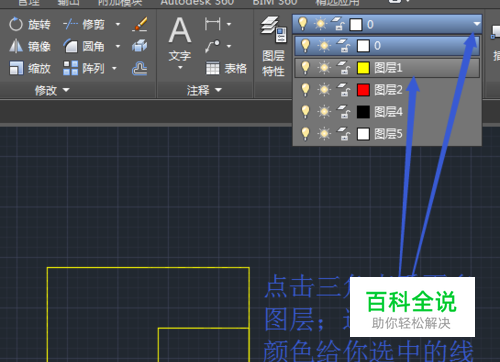Select the Trim (修剪) tool
This screenshot has width=500, height=362.
pos(84,24)
